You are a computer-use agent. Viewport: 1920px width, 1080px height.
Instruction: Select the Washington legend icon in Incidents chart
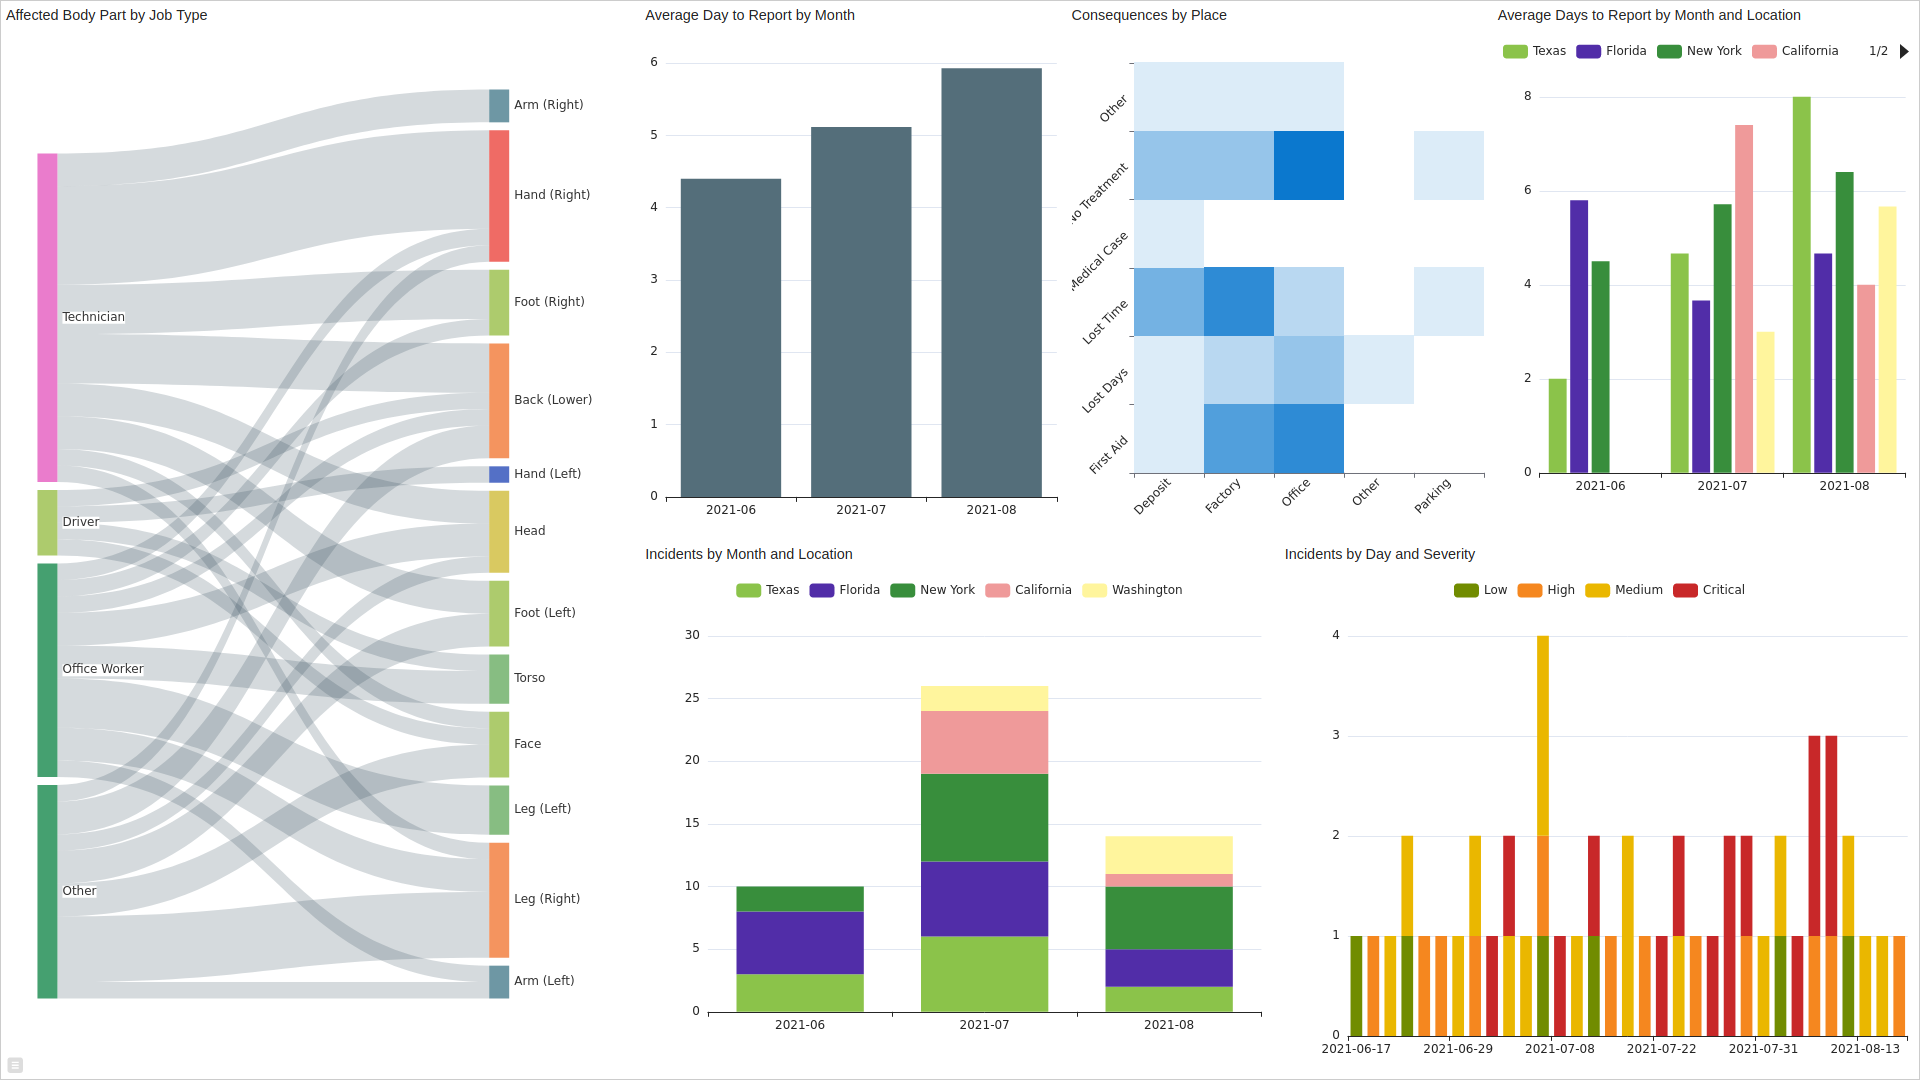[x=1093, y=589]
